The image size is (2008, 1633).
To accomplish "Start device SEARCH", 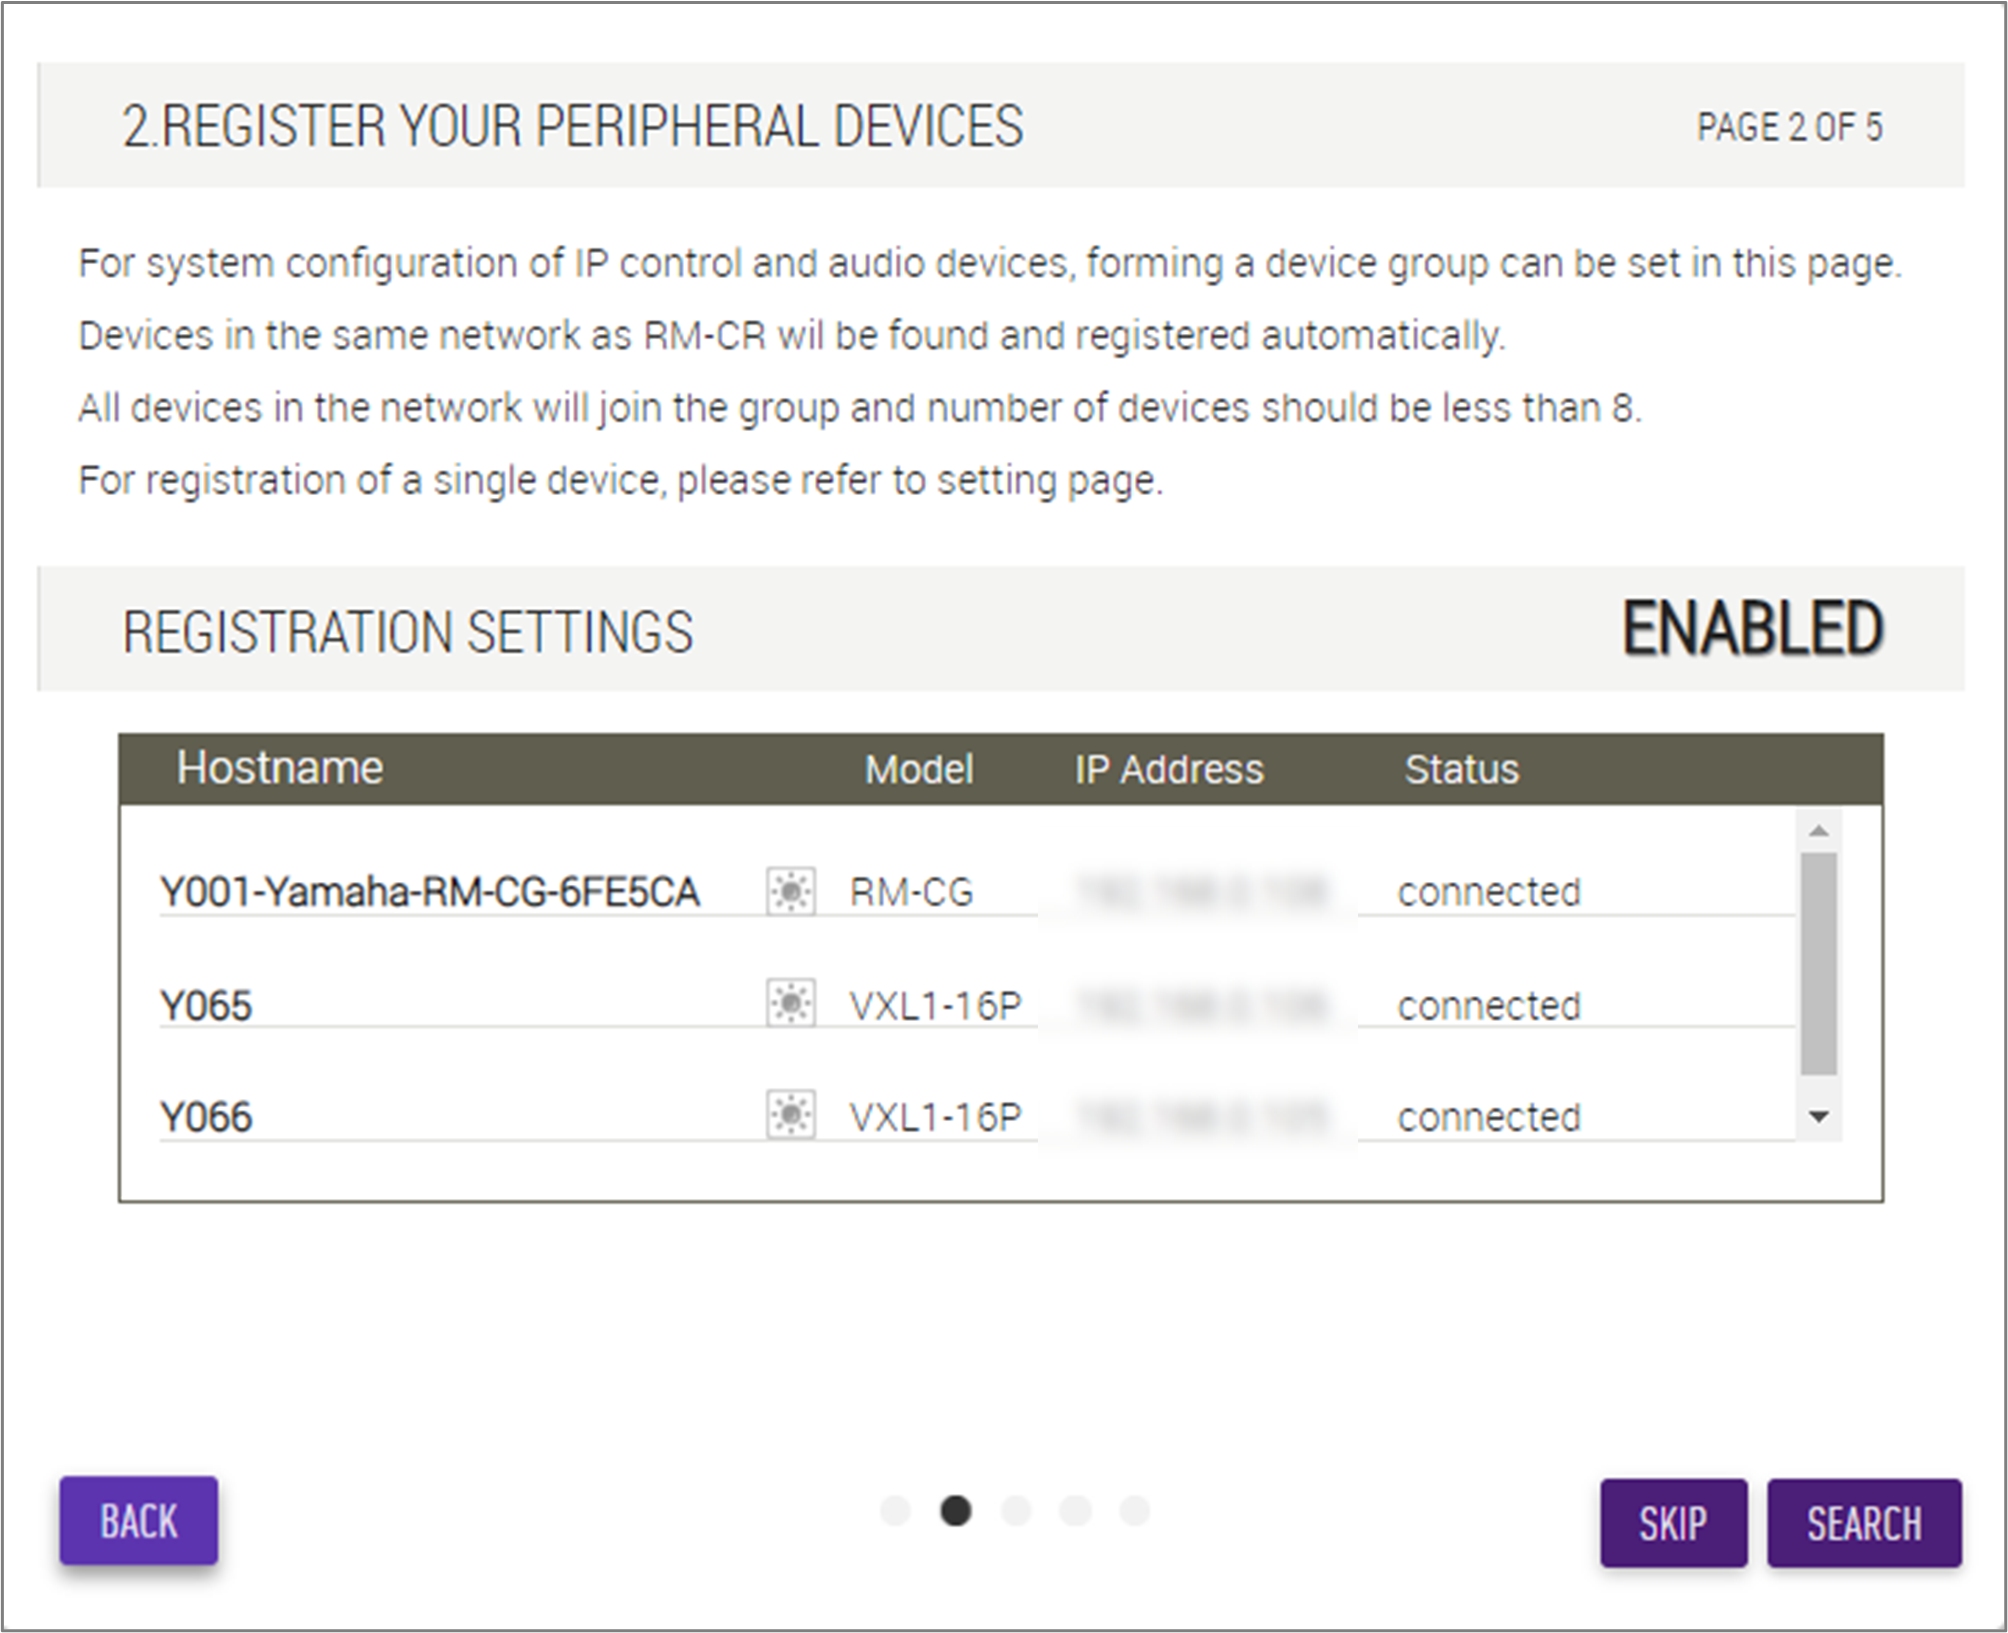I will click(x=1864, y=1523).
